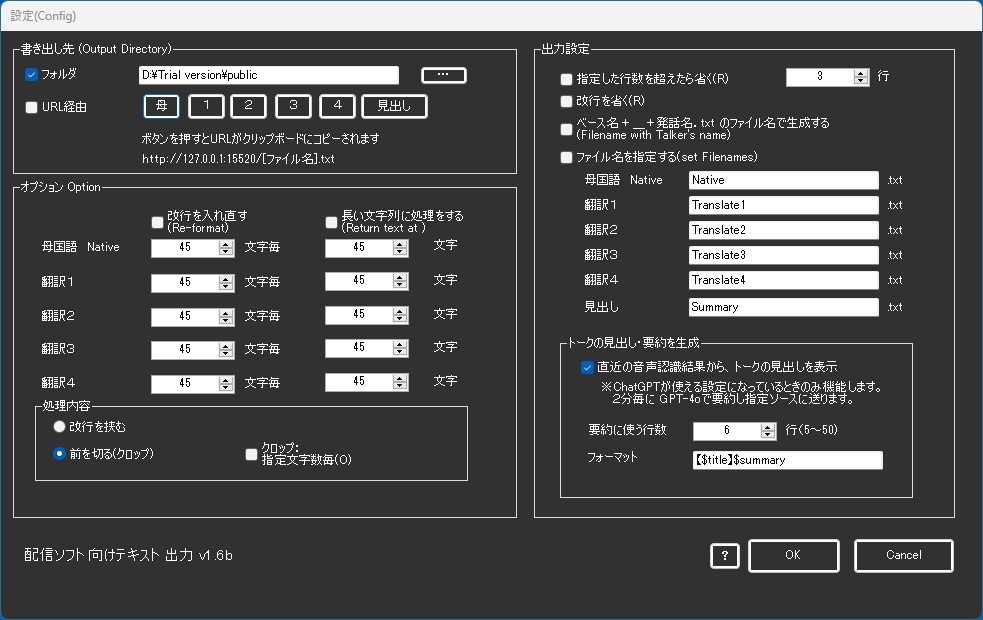Enable ファイル名を指定する (set Filenames)

click(x=564, y=158)
